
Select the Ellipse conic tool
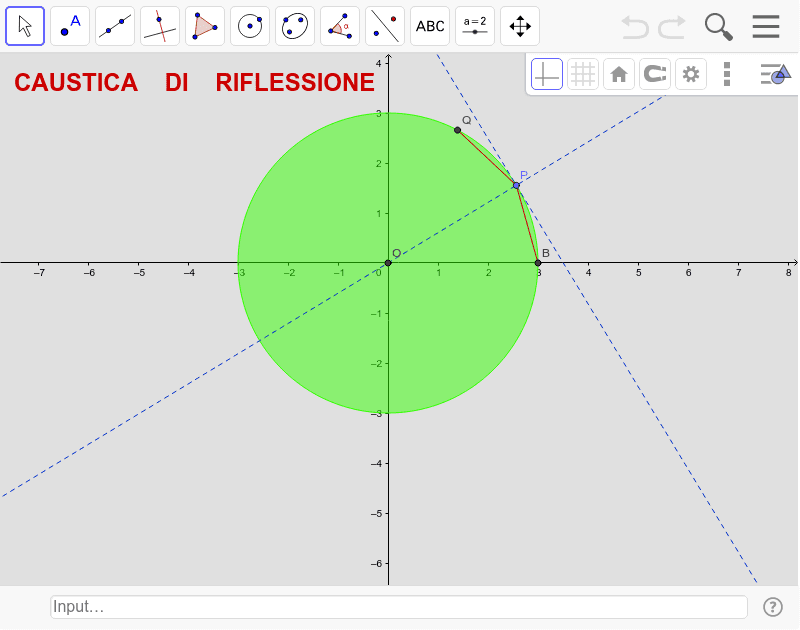295,26
